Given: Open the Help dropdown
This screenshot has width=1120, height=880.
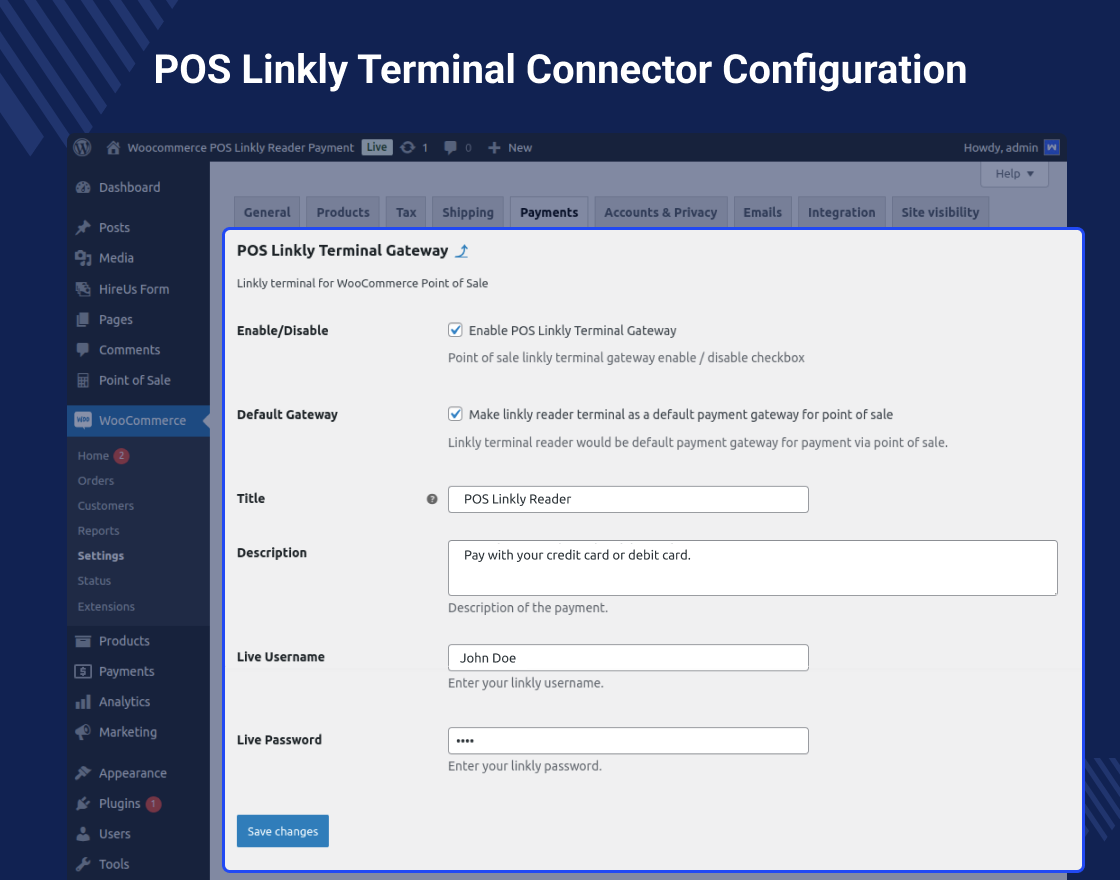Looking at the screenshot, I should point(1013,173).
